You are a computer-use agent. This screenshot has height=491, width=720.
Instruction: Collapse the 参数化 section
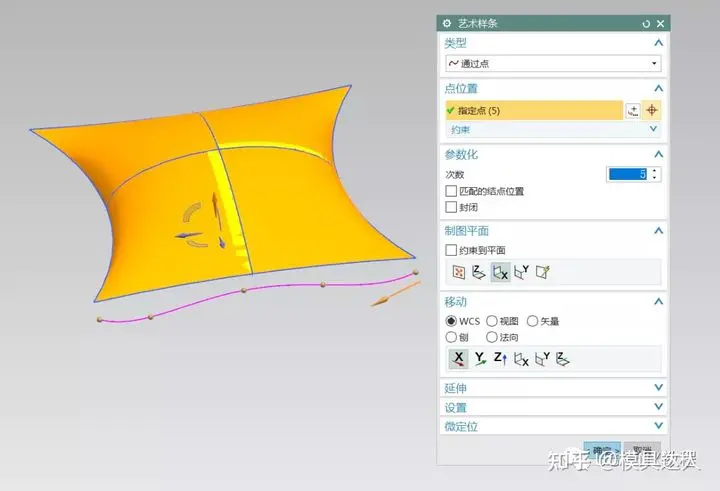(x=658, y=154)
